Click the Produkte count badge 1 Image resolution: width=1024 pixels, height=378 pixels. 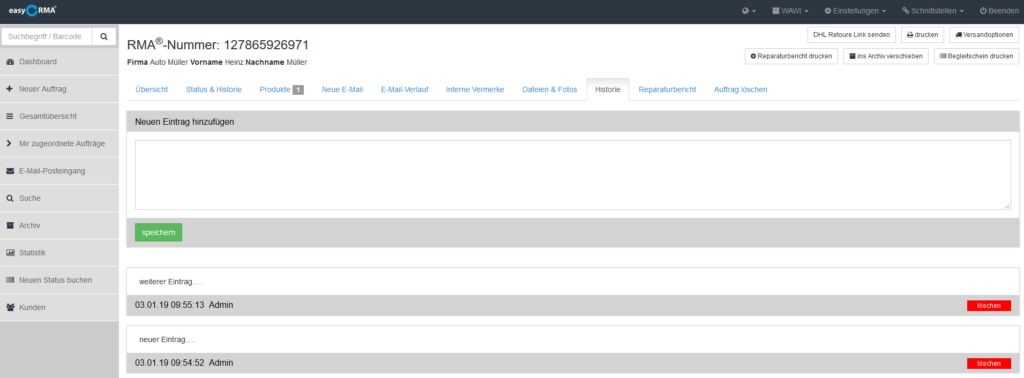click(298, 89)
